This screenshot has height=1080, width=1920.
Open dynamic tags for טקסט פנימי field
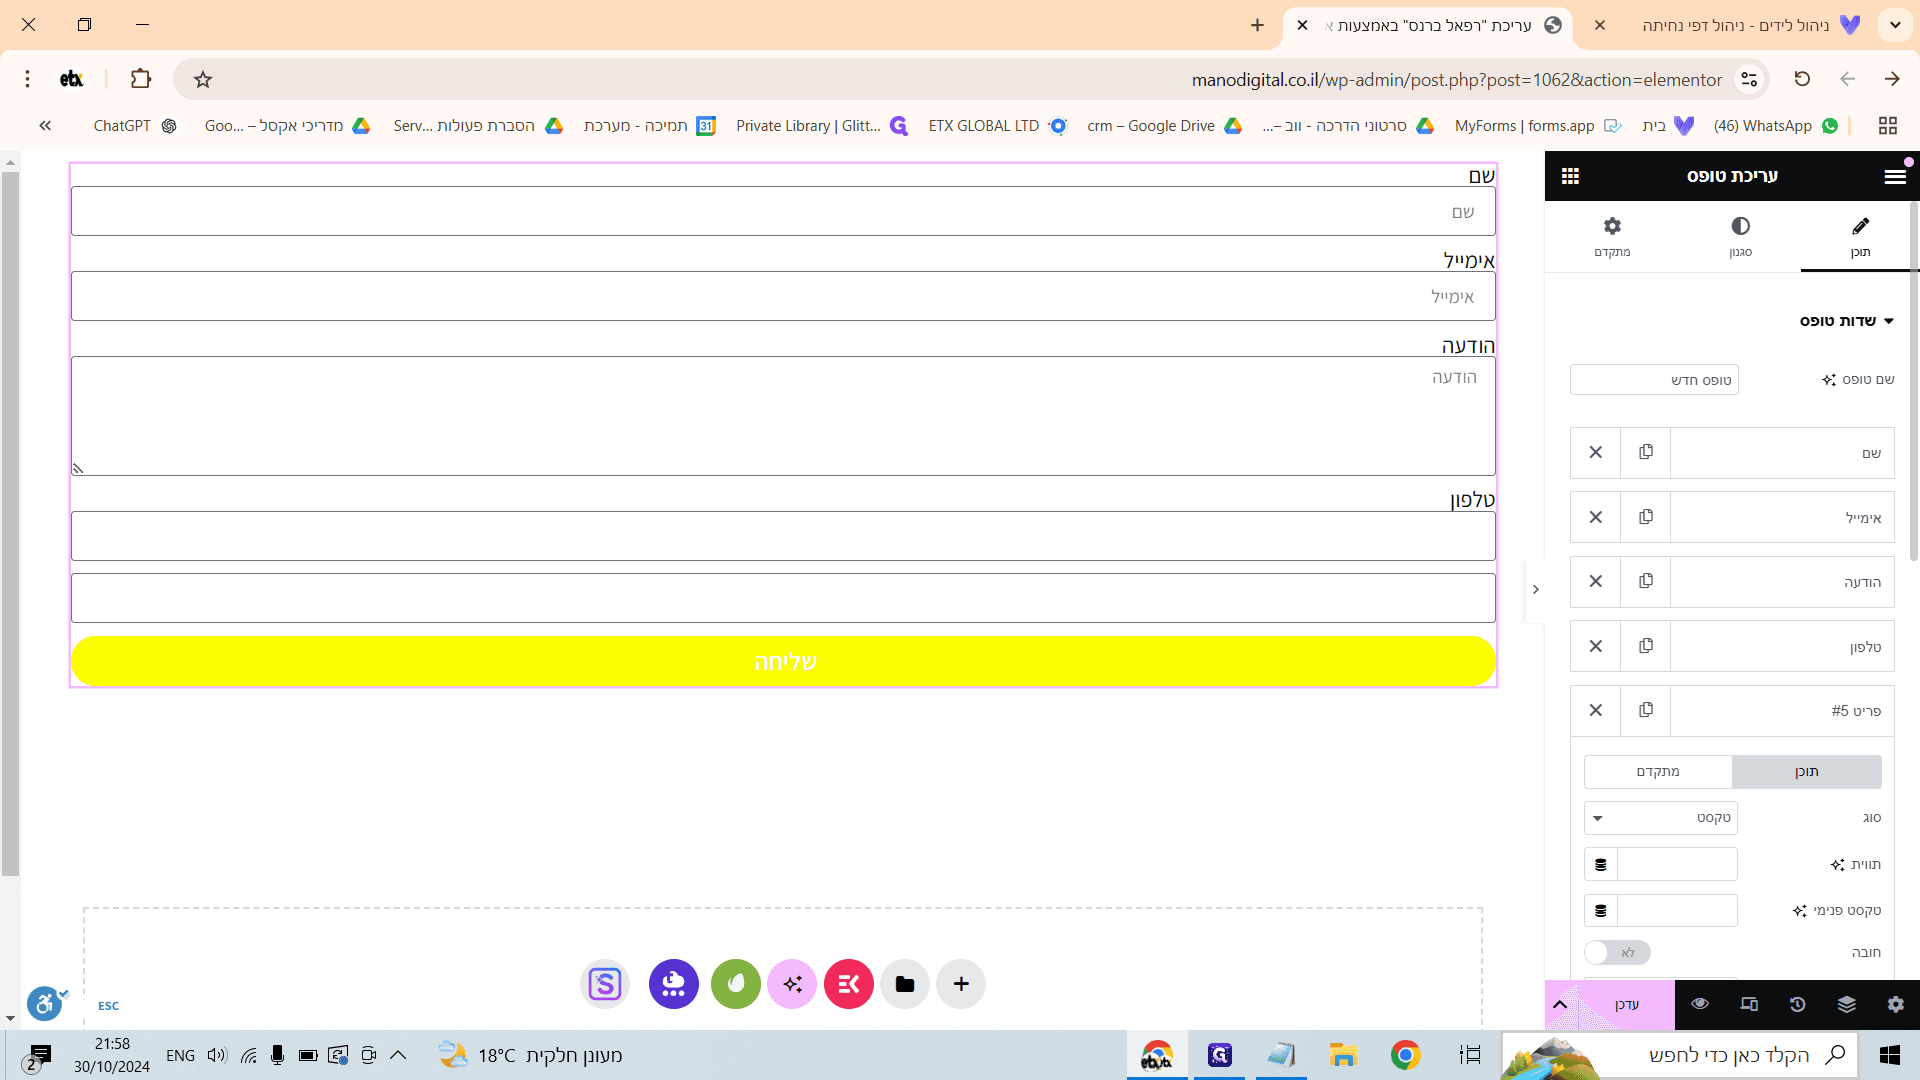pos(1600,911)
